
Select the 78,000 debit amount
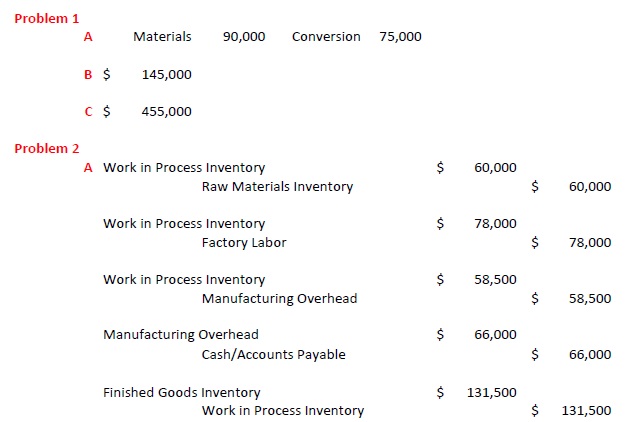(x=495, y=224)
